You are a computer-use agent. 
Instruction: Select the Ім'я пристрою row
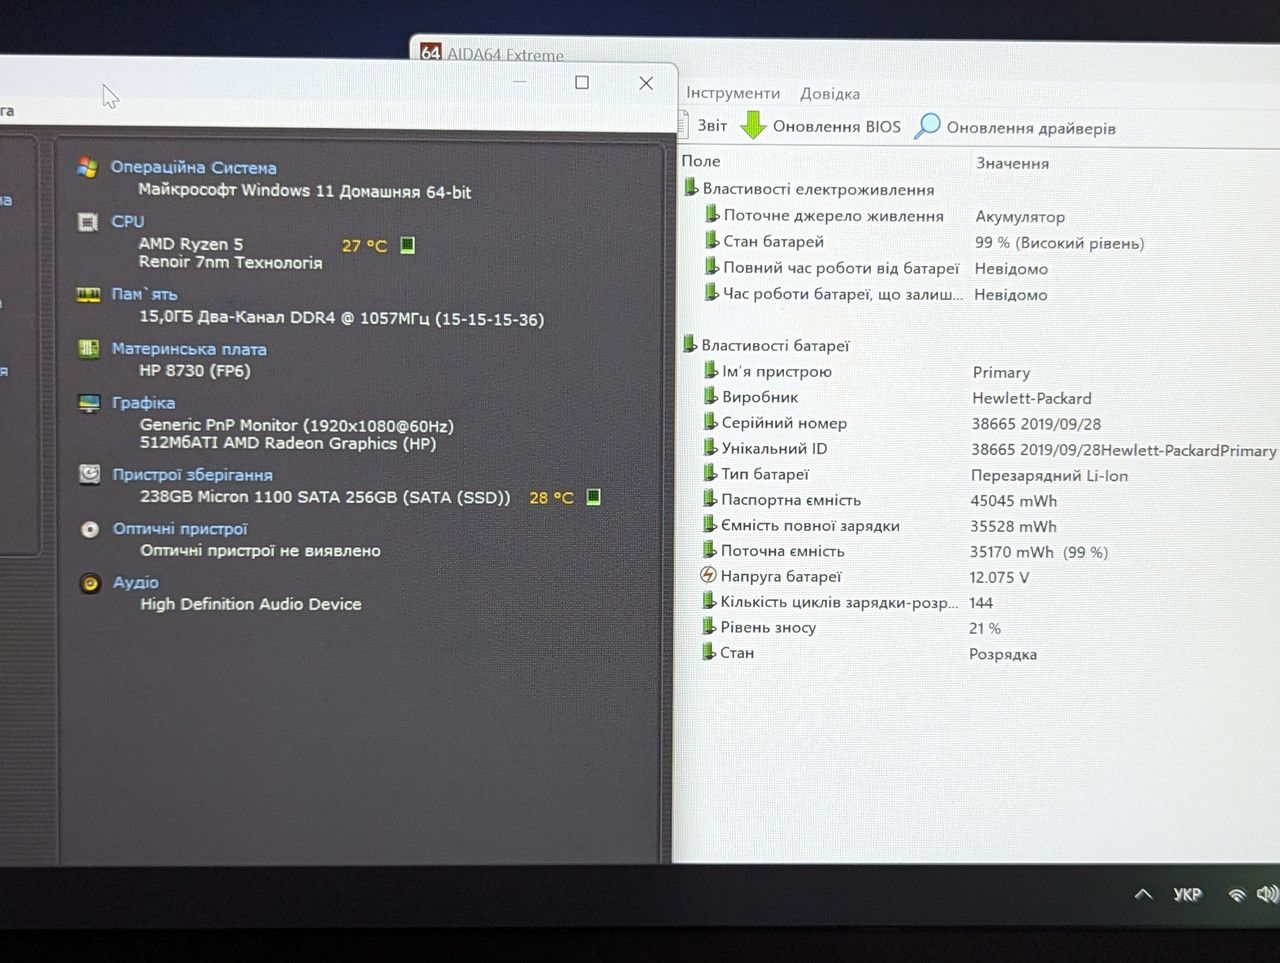(x=980, y=372)
